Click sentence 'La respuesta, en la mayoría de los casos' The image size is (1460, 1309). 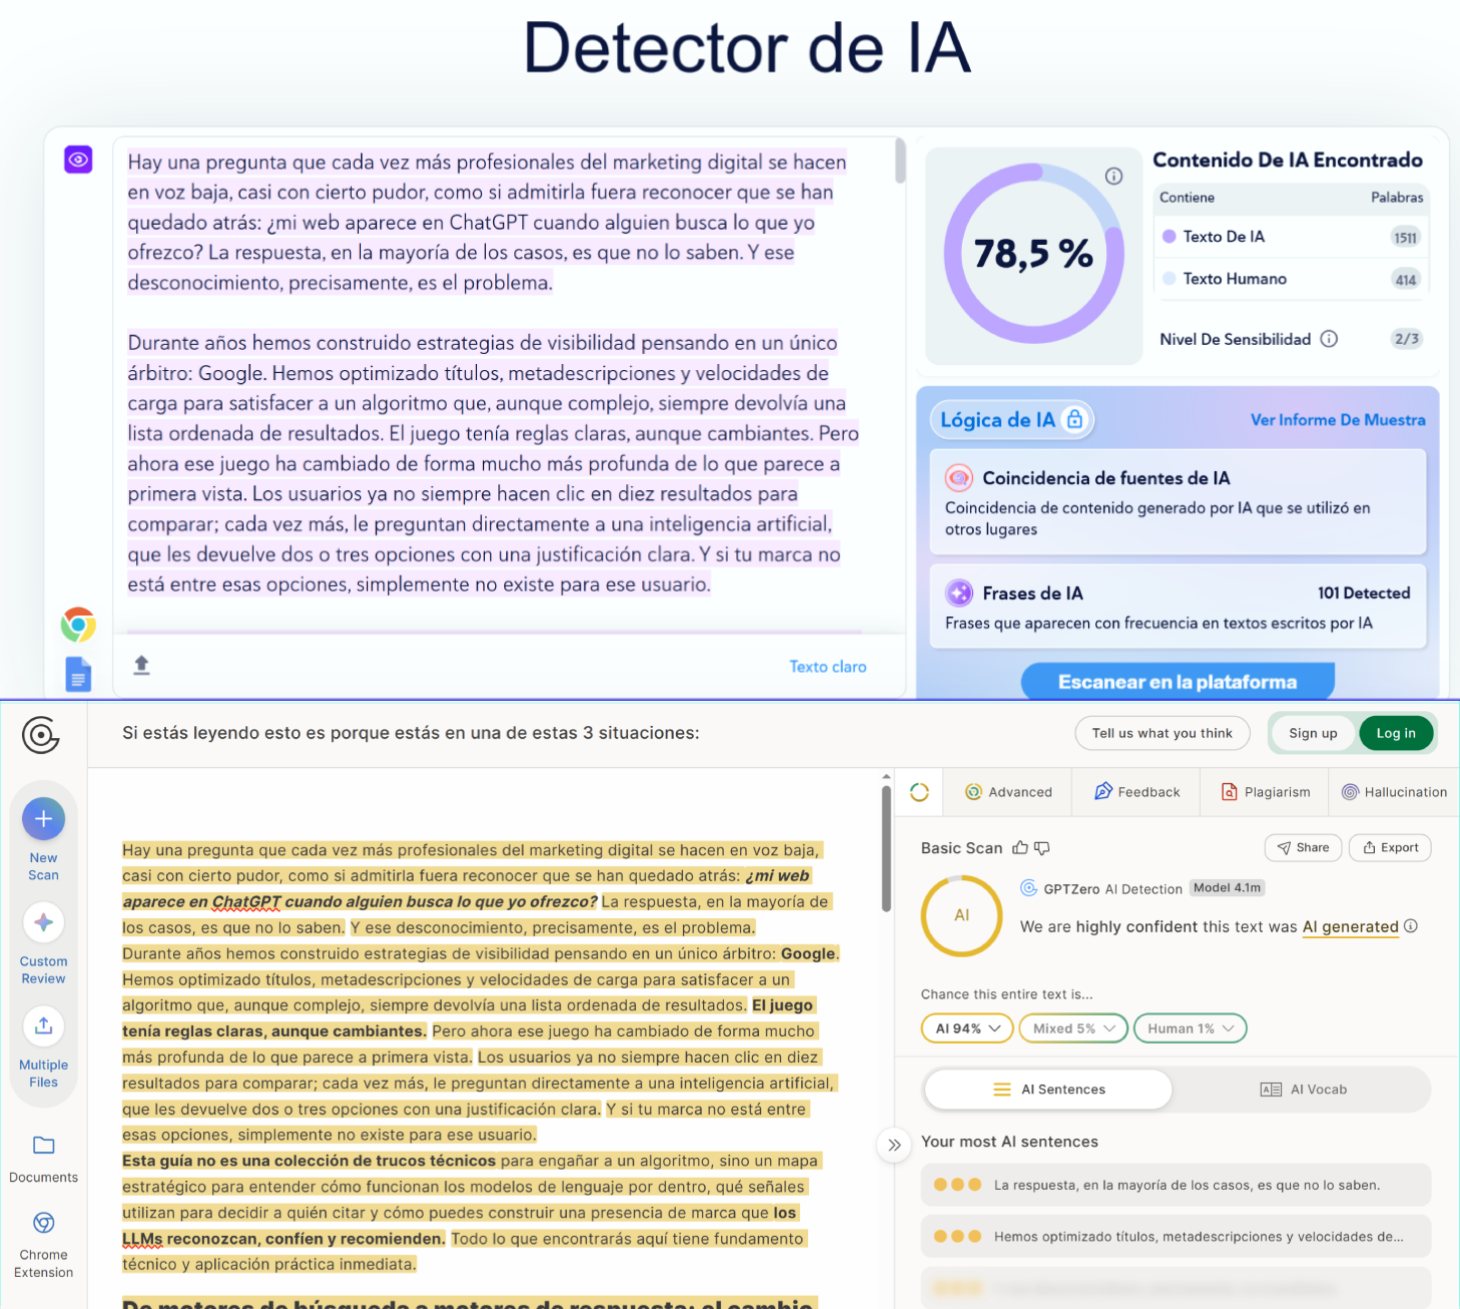[1176, 1185]
